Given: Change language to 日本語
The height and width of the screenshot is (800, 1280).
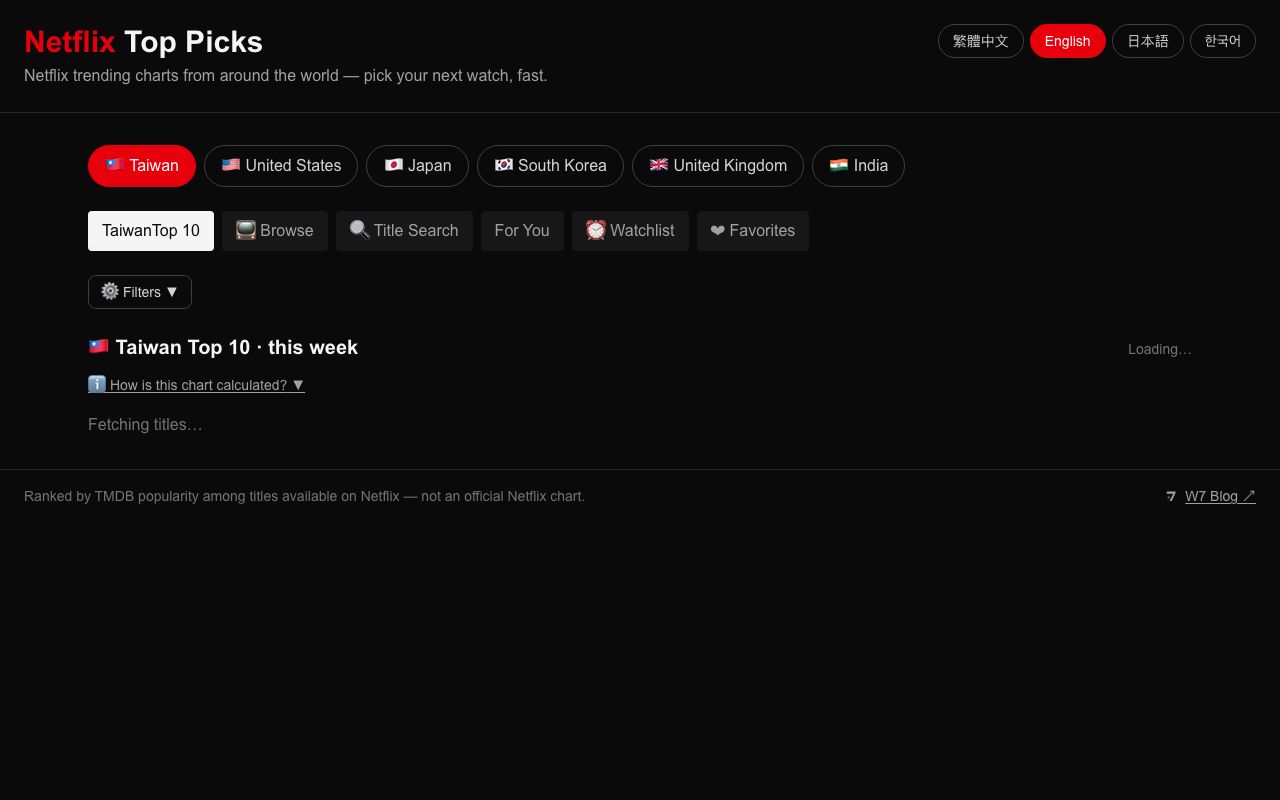Looking at the screenshot, I should point(1148,41).
